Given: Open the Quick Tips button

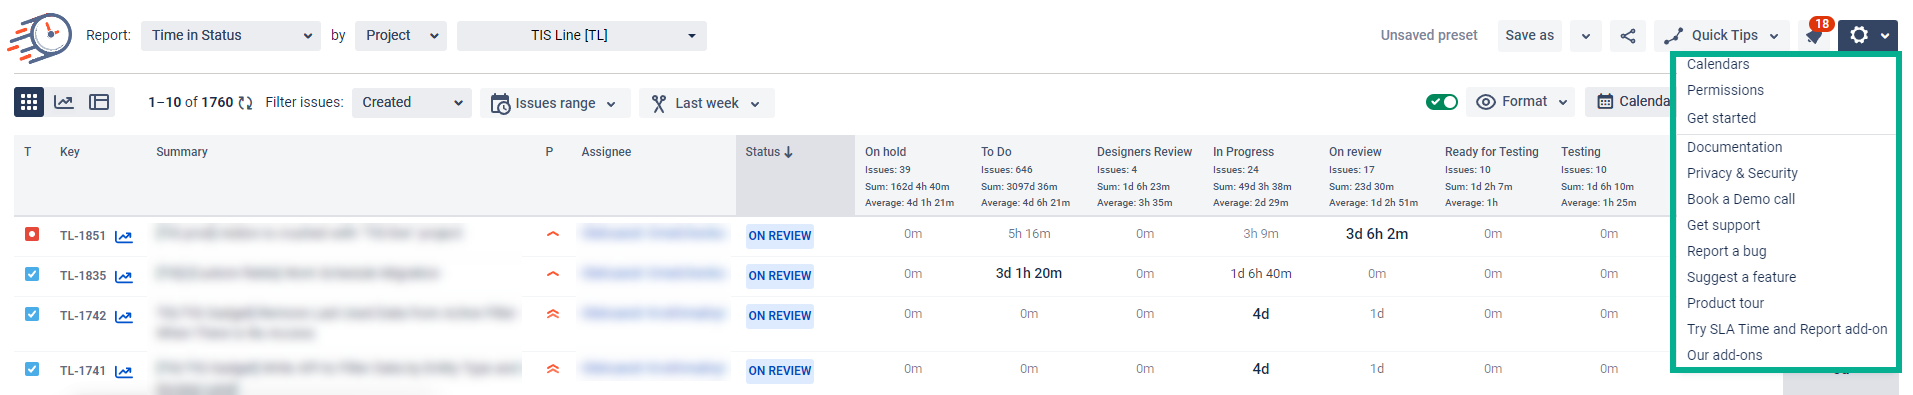Looking at the screenshot, I should click(x=1721, y=36).
